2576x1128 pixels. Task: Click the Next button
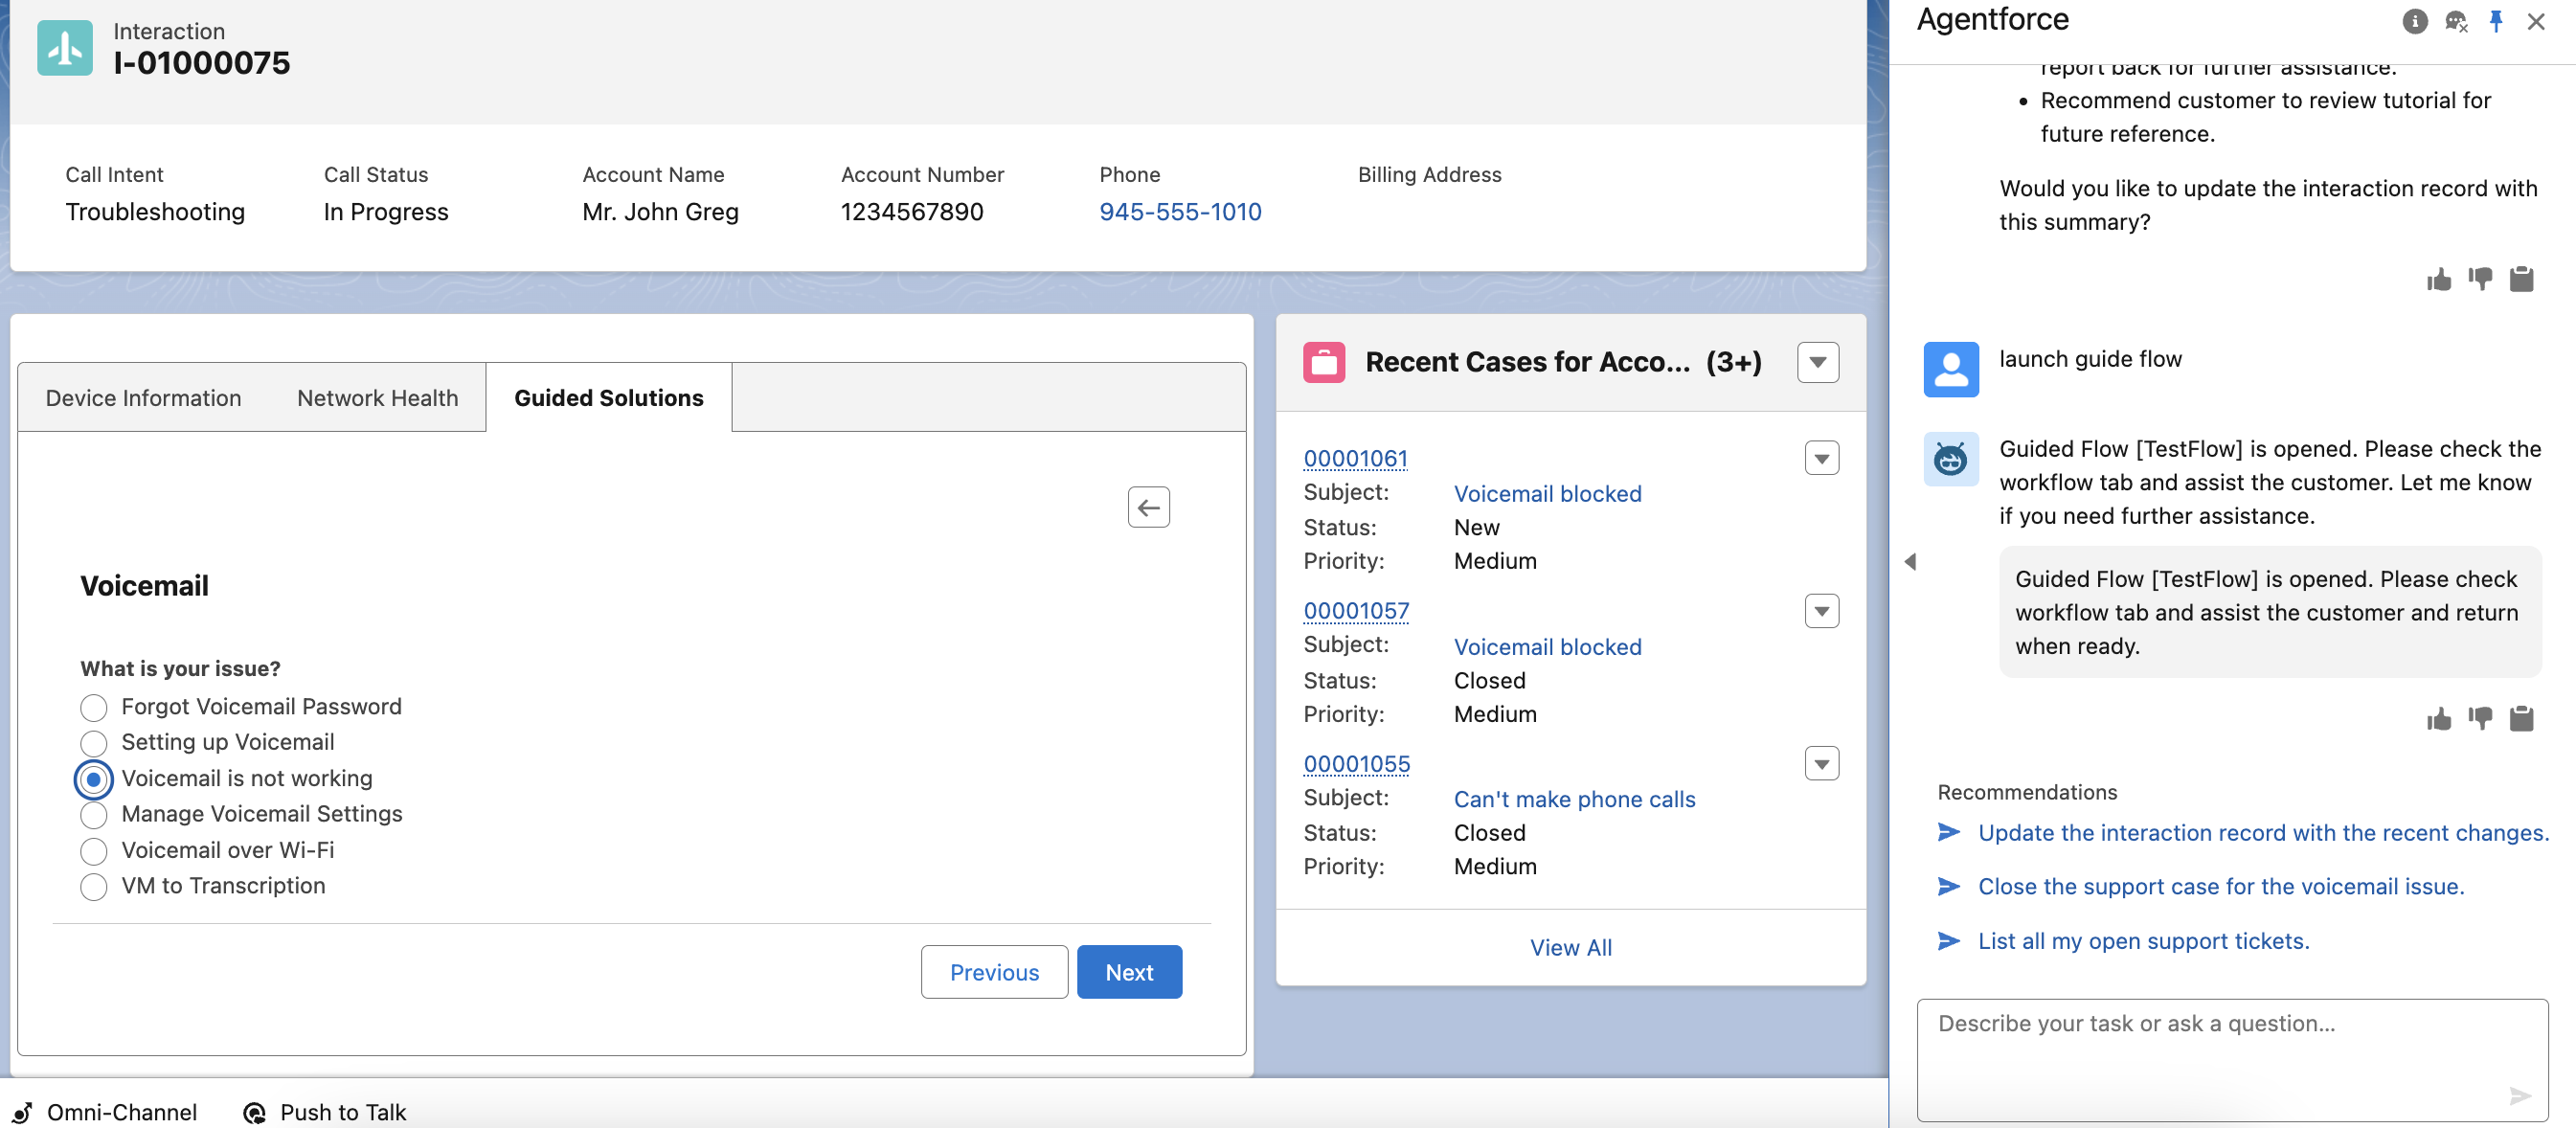pos(1128,972)
